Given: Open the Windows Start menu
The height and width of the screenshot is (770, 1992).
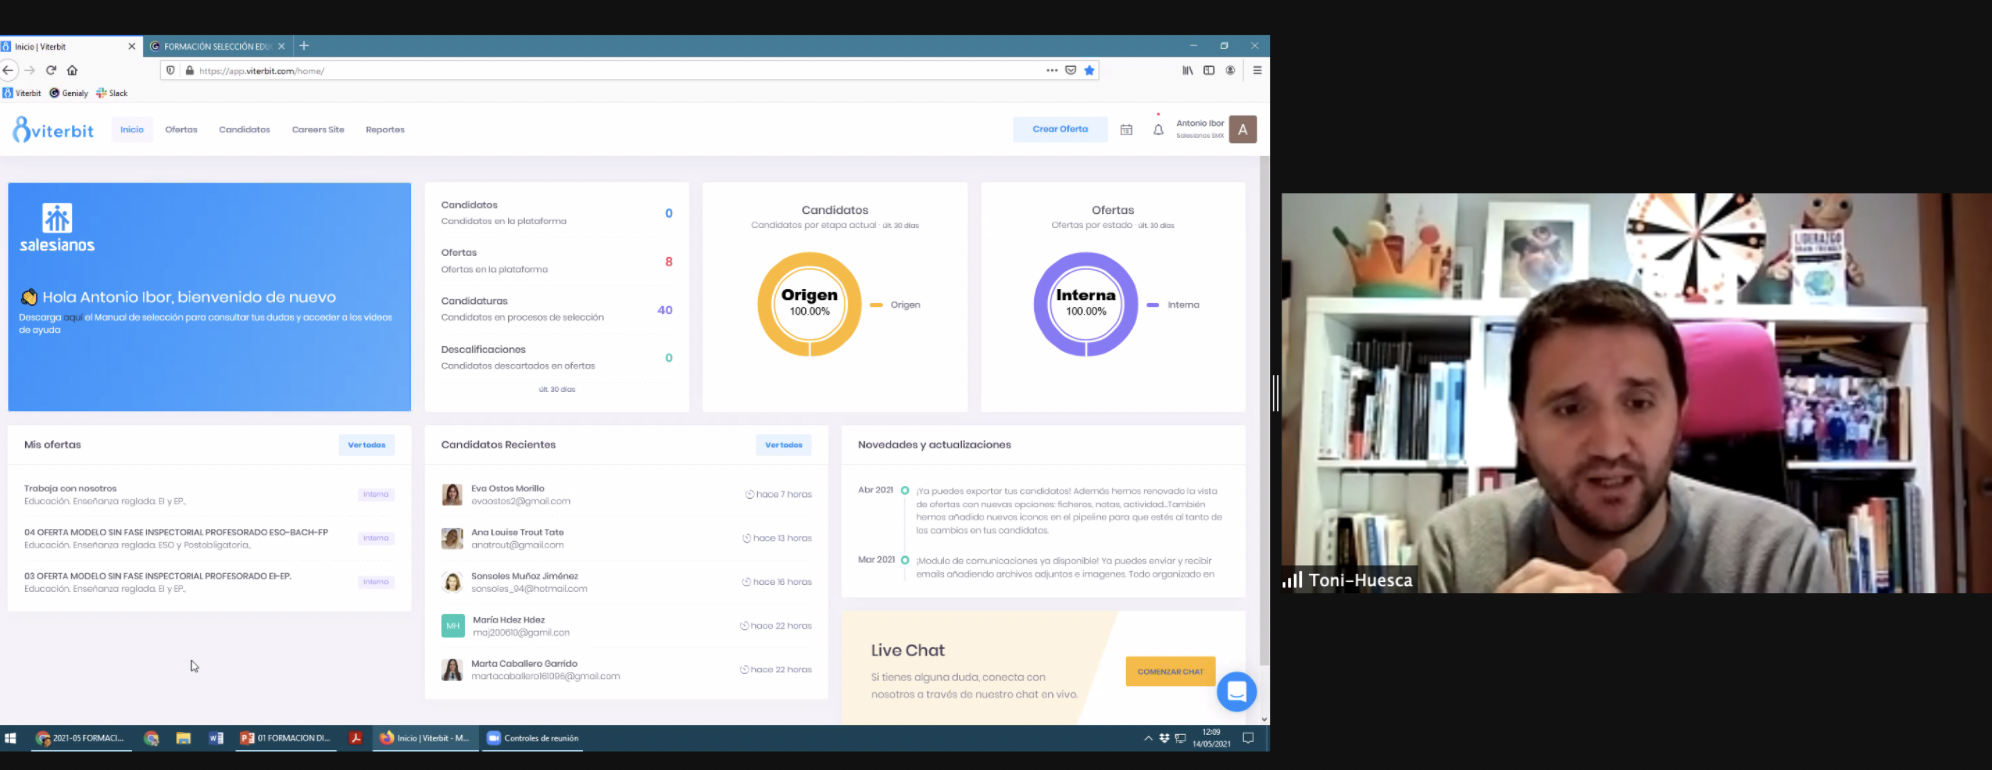Looking at the screenshot, I should tap(11, 738).
